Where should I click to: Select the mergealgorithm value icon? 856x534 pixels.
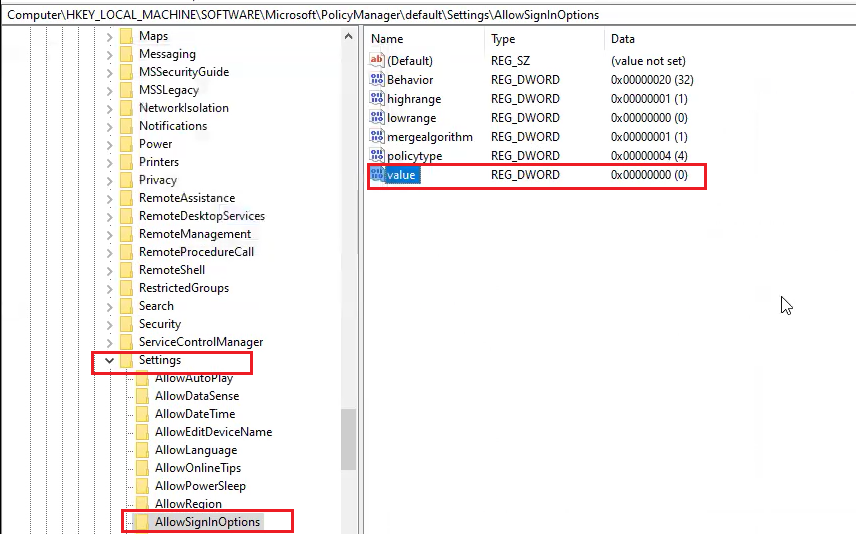pyautogui.click(x=376, y=136)
